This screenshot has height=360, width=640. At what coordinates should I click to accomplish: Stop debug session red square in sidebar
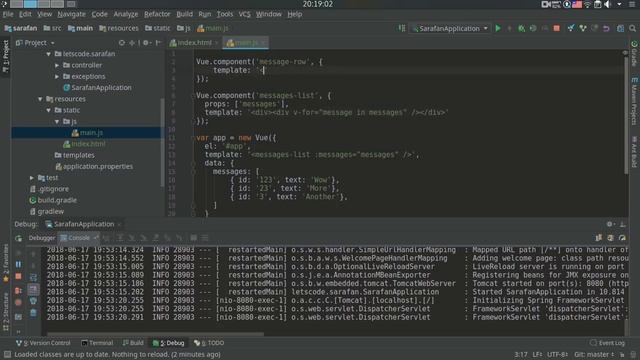(18, 276)
